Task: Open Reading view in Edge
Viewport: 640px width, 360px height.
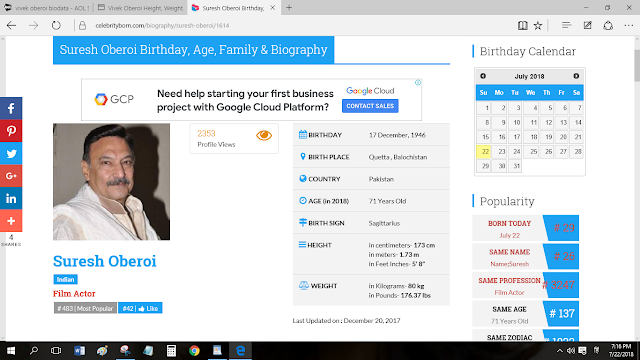Action: coord(522,25)
